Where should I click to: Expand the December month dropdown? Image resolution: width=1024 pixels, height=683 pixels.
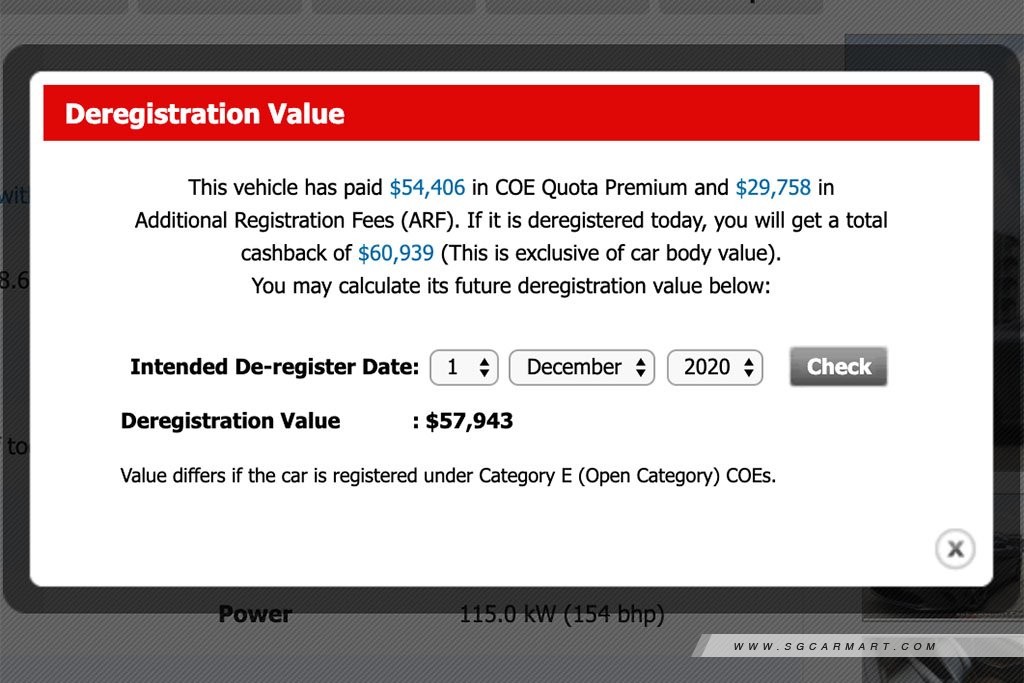(581, 367)
